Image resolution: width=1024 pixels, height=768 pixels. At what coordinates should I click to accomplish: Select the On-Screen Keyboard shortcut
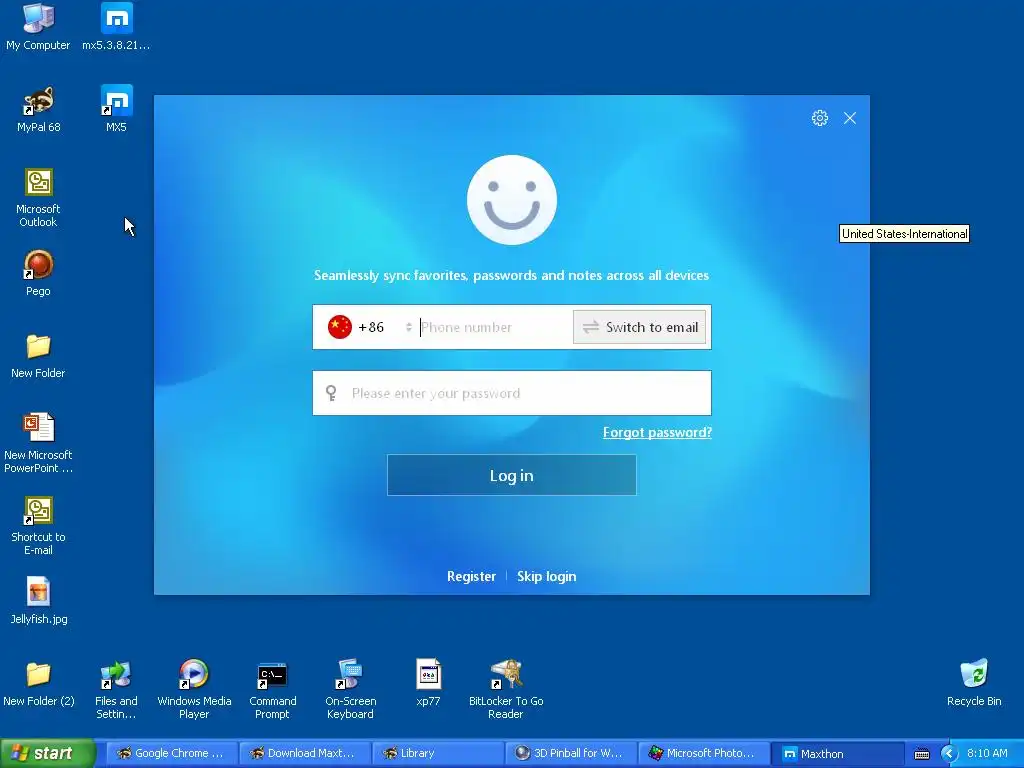[350, 690]
